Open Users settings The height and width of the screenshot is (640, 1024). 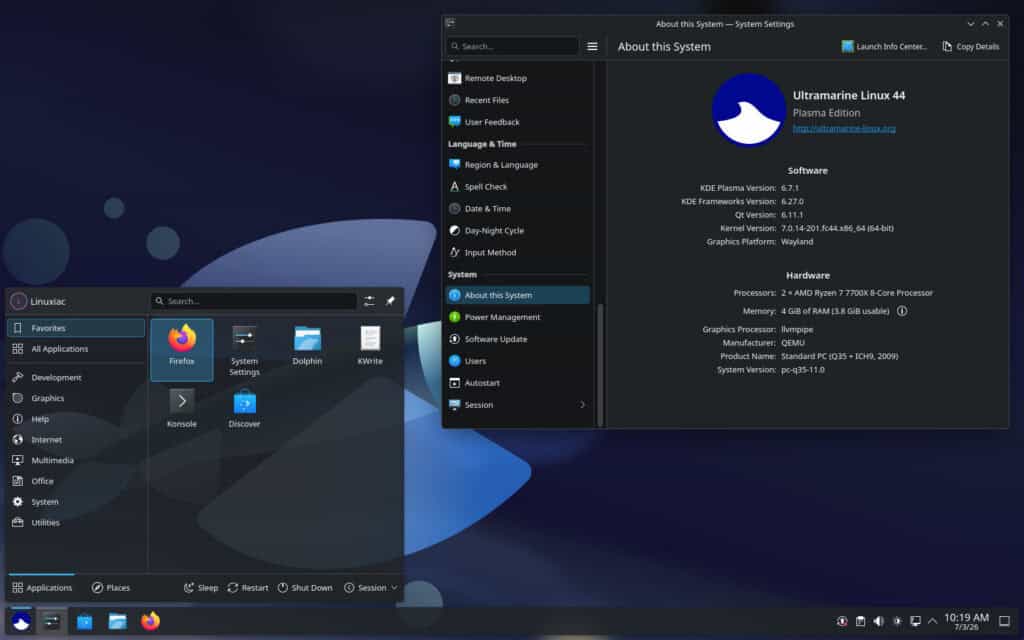pyautogui.click(x=519, y=361)
